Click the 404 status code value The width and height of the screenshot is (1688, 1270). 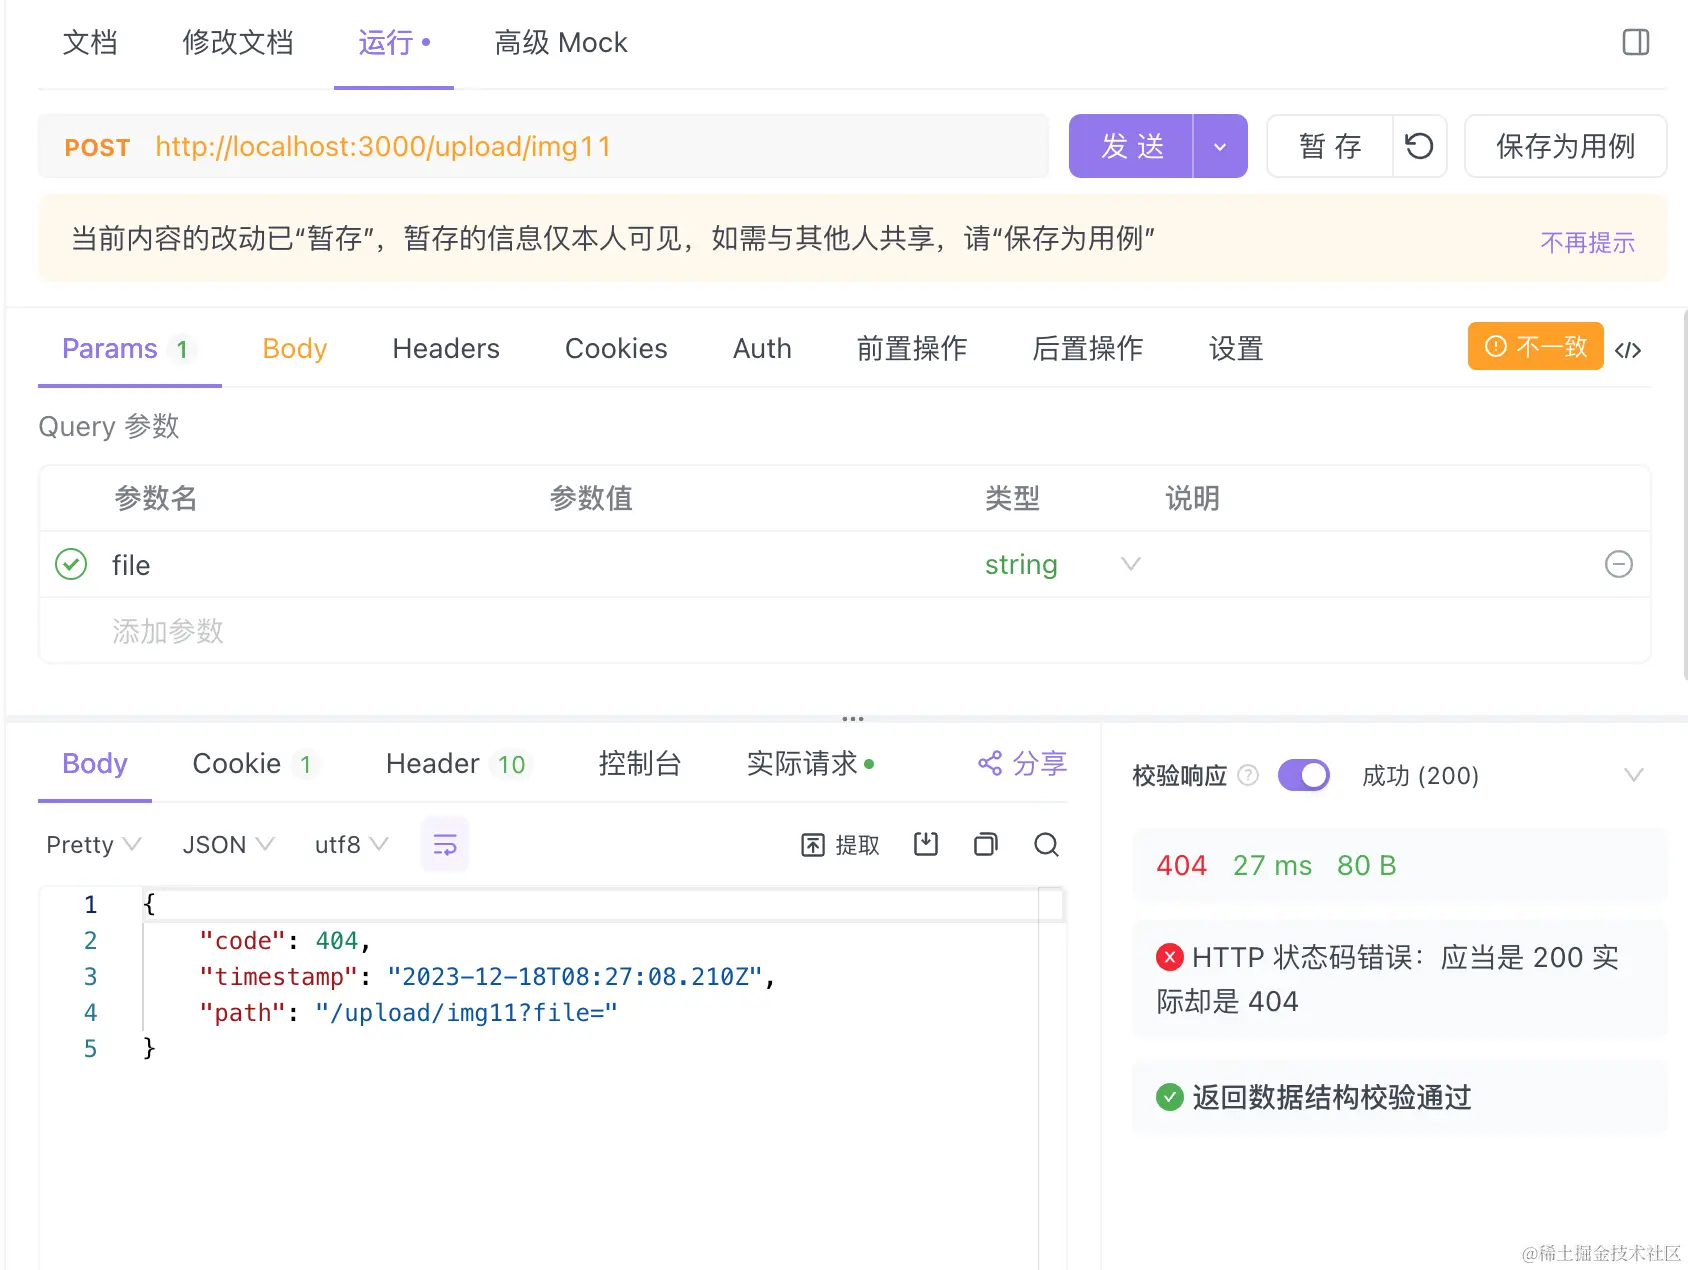[x=1181, y=865]
